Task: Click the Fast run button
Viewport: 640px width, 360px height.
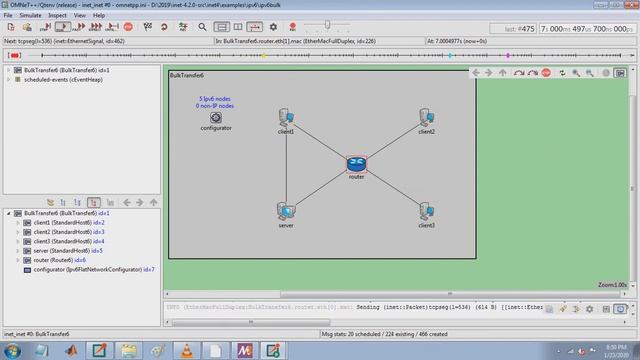Action: (x=79, y=27)
